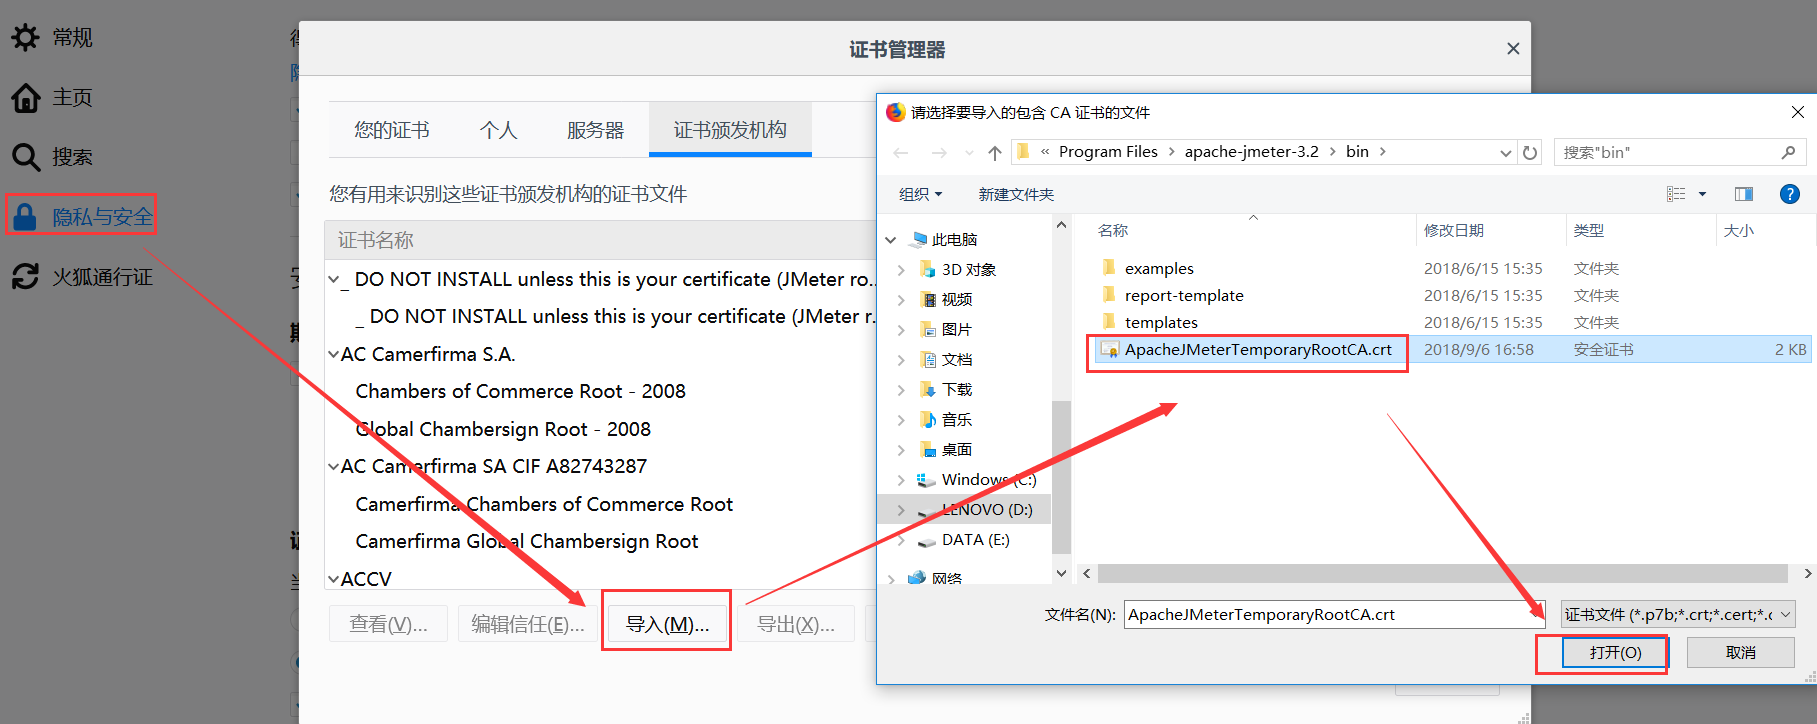Select 网络 network icon in tree

click(917, 578)
